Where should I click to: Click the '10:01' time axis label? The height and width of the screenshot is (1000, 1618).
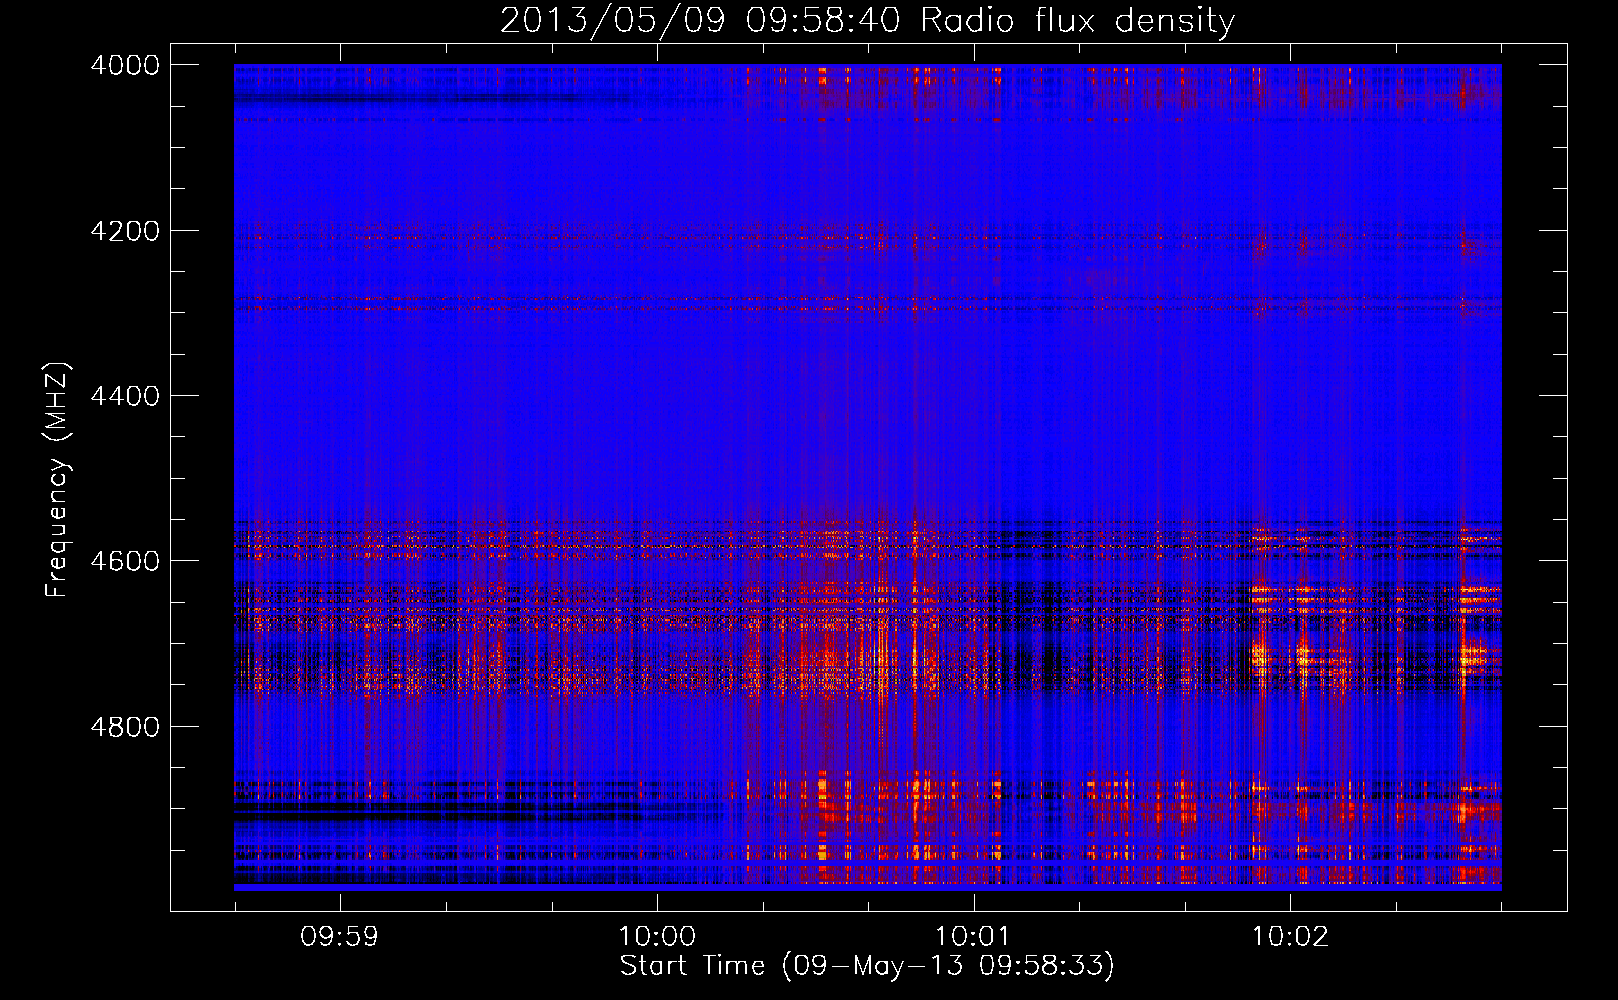pos(973,937)
